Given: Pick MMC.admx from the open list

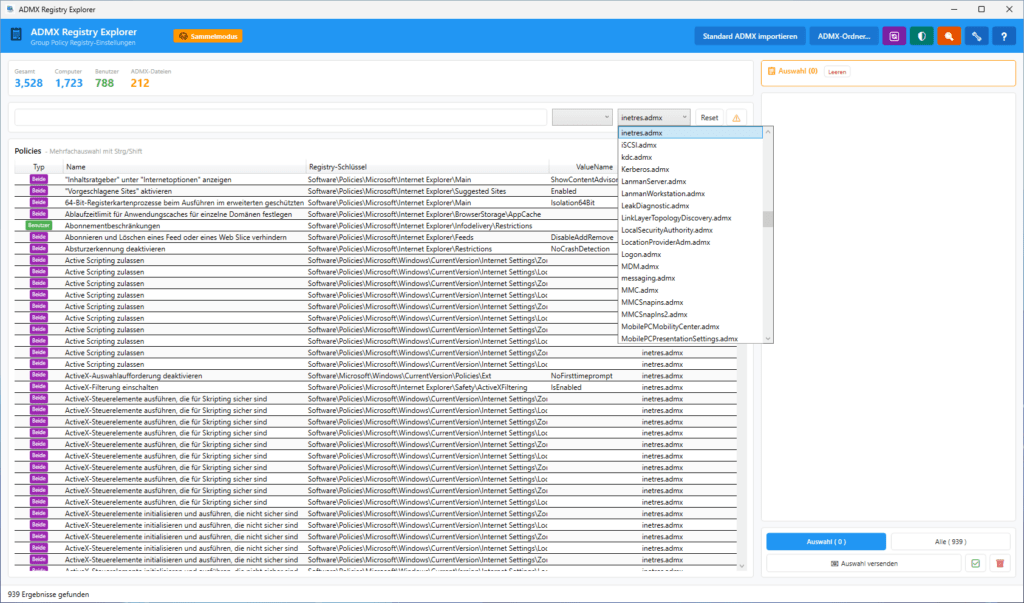Looking at the screenshot, I should (x=636, y=290).
